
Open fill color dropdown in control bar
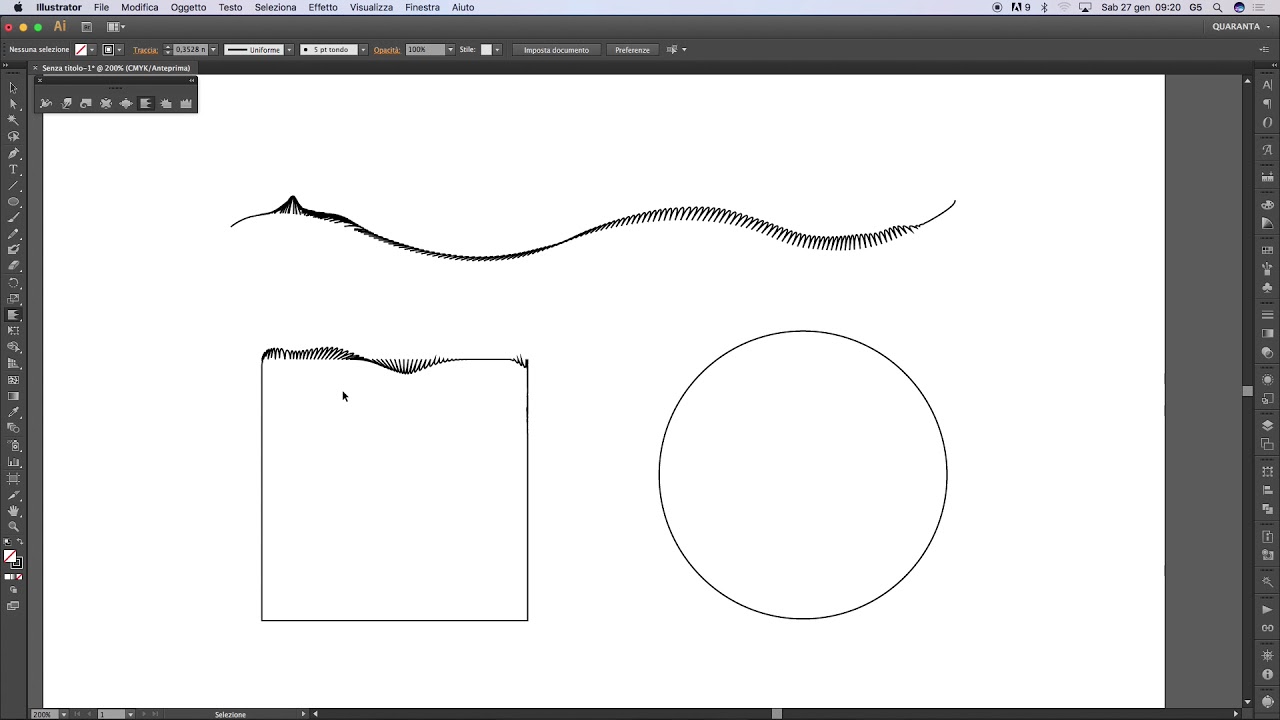[x=92, y=49]
